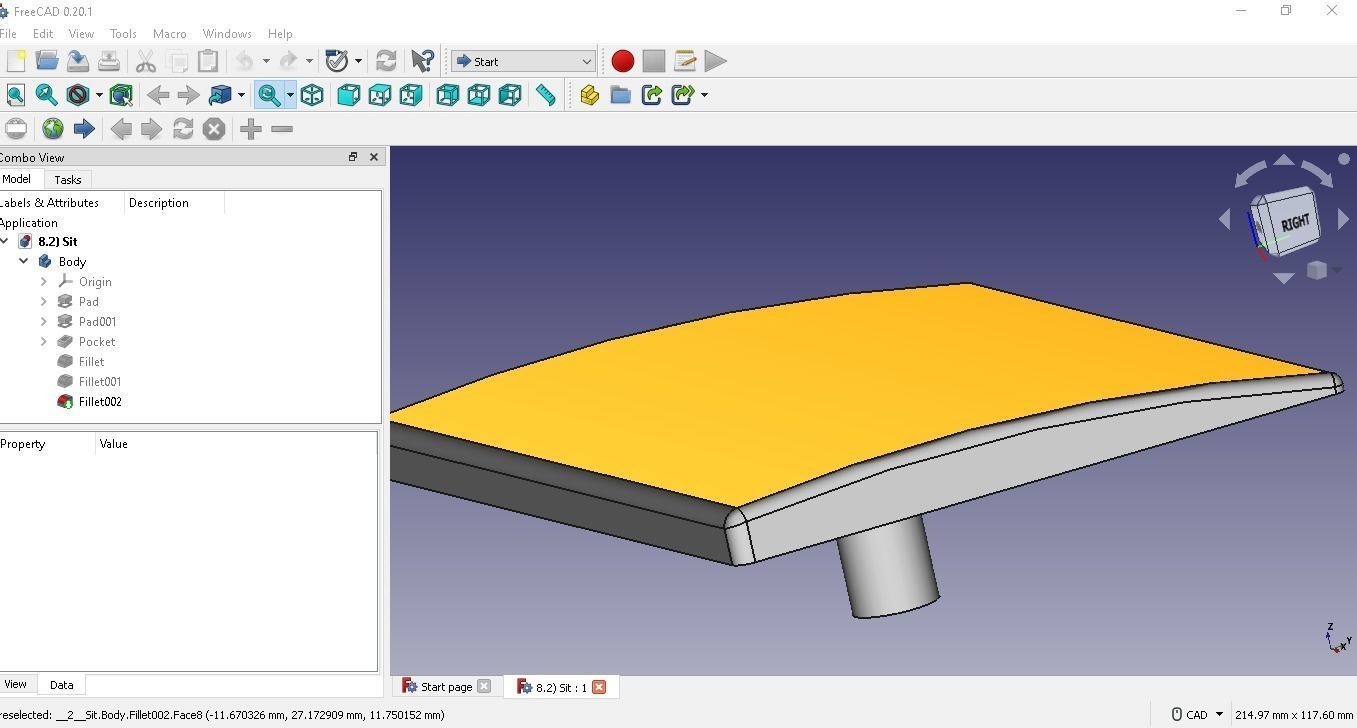Expand the Pocket tree node
The height and width of the screenshot is (728, 1357).
44,341
